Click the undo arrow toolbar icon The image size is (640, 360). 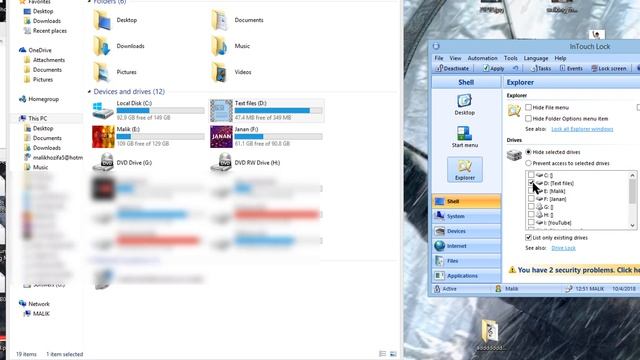pos(516,69)
